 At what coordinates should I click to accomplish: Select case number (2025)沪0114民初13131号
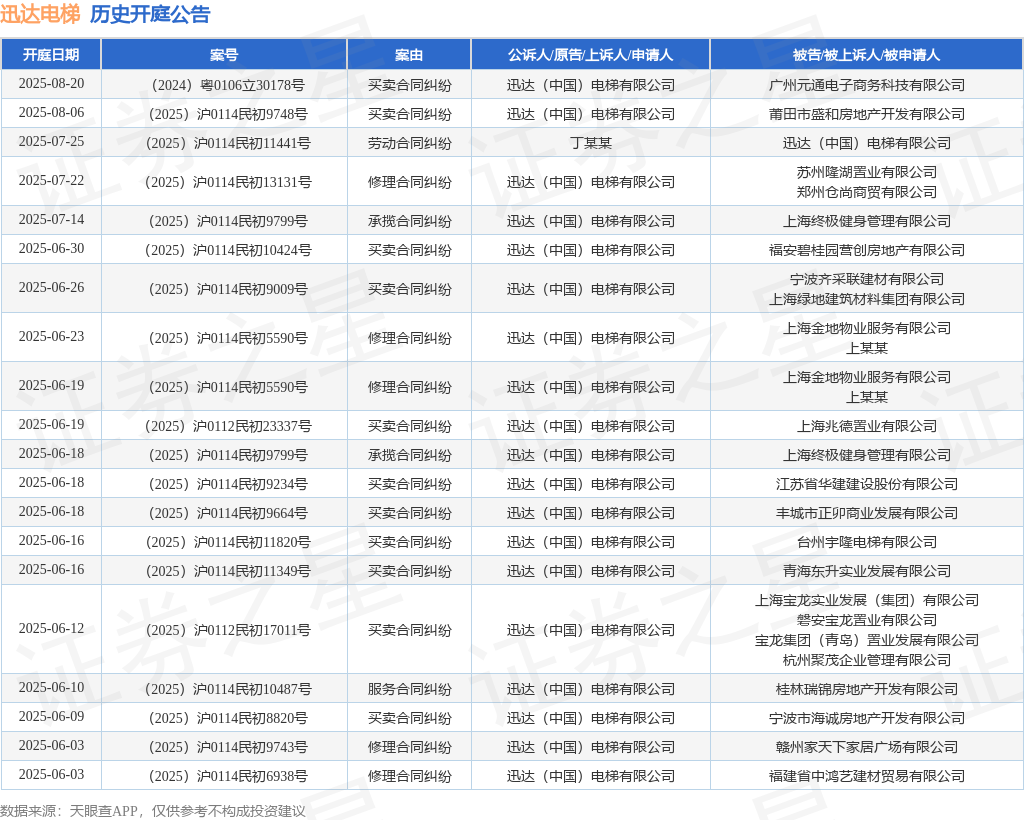point(224,182)
